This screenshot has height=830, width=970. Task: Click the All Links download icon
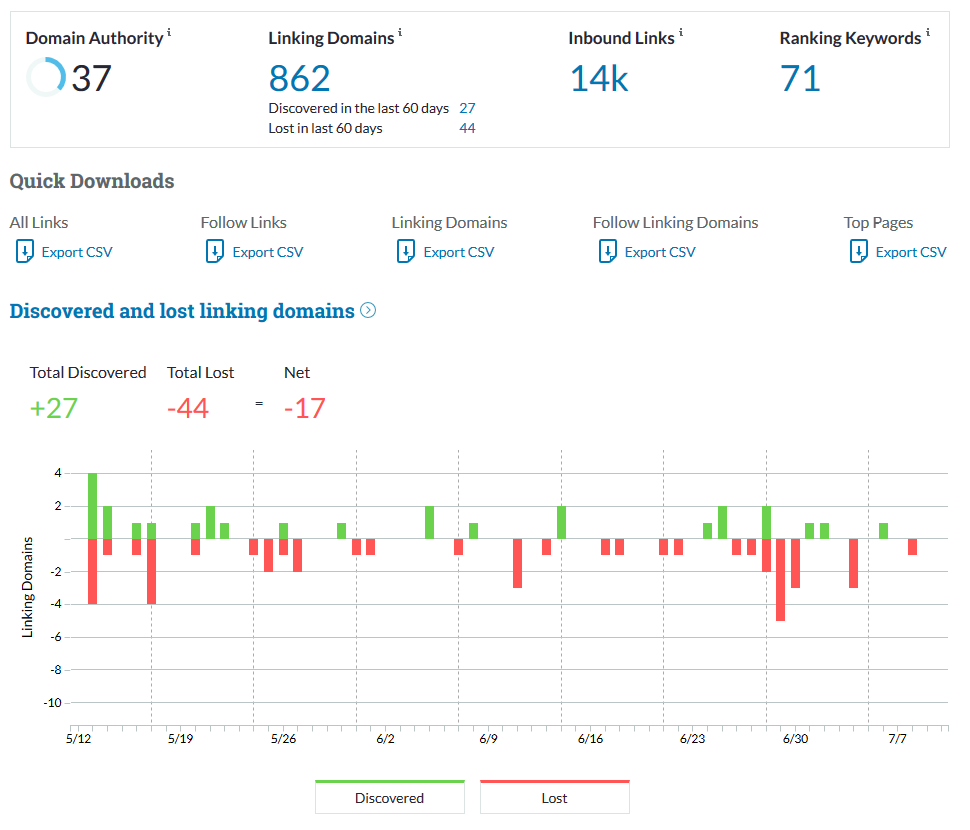(25, 252)
